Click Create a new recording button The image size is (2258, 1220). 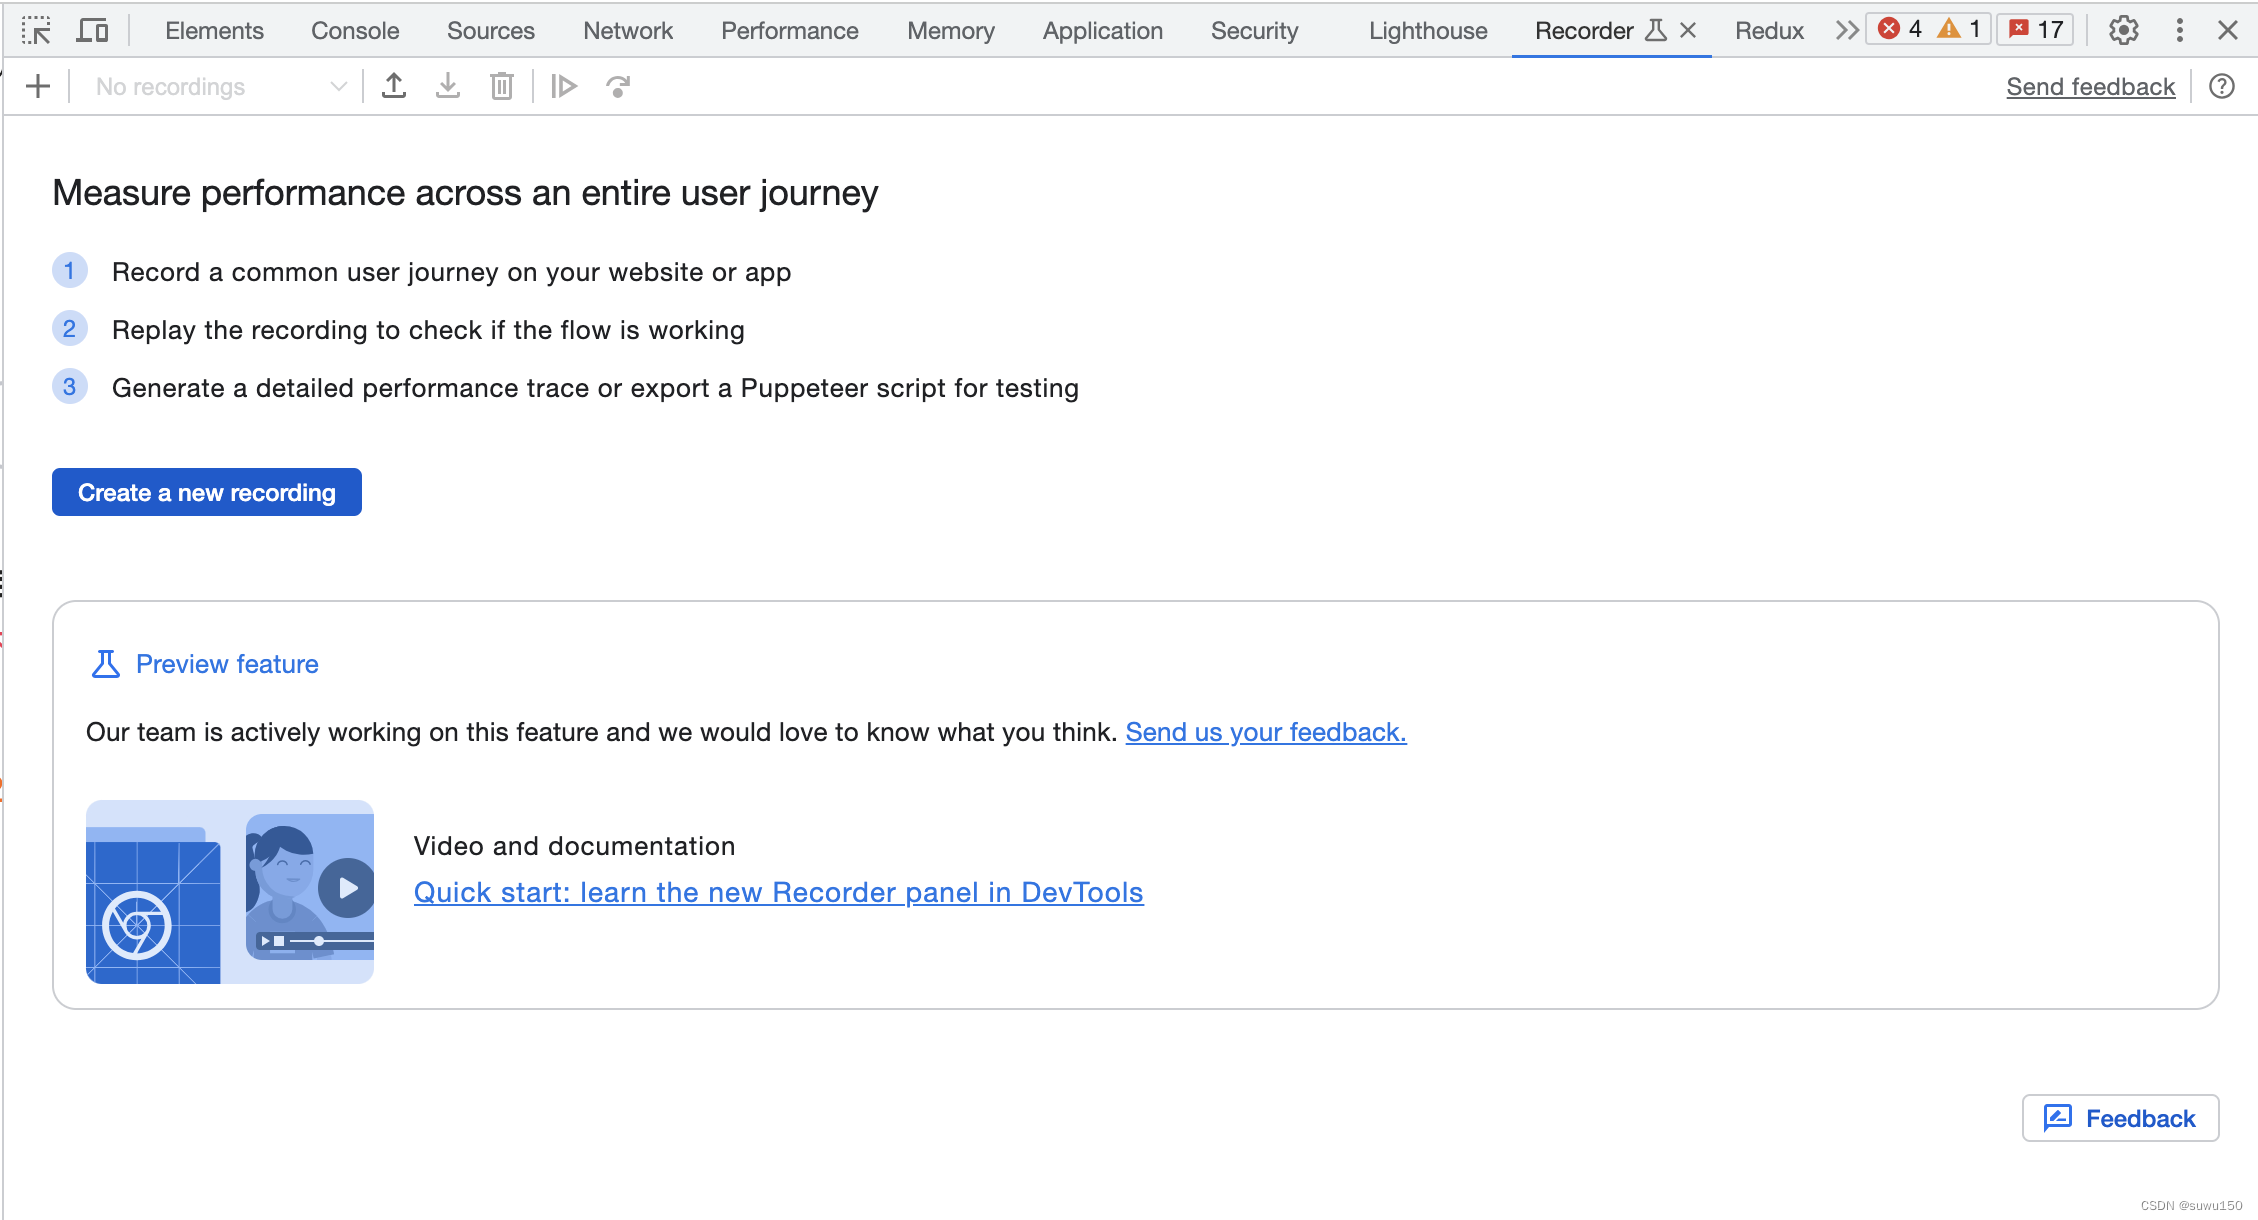click(207, 492)
